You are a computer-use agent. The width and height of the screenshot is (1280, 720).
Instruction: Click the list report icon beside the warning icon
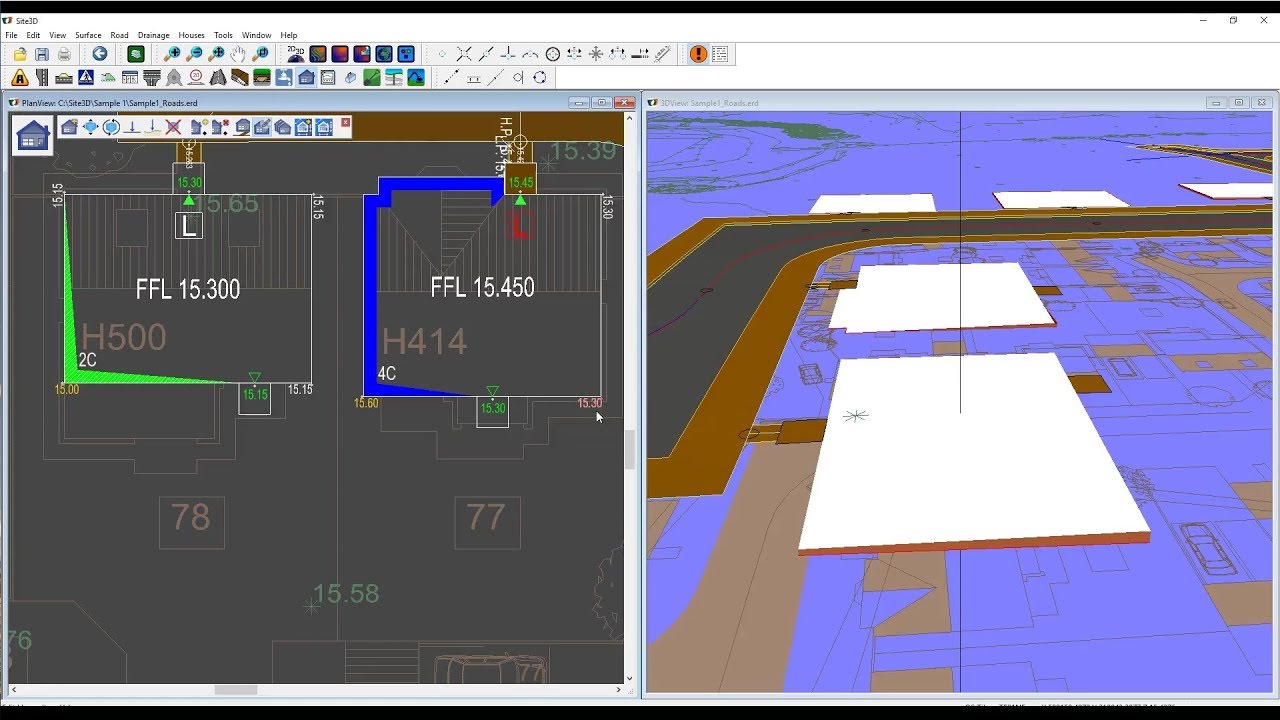pyautogui.click(x=720, y=54)
